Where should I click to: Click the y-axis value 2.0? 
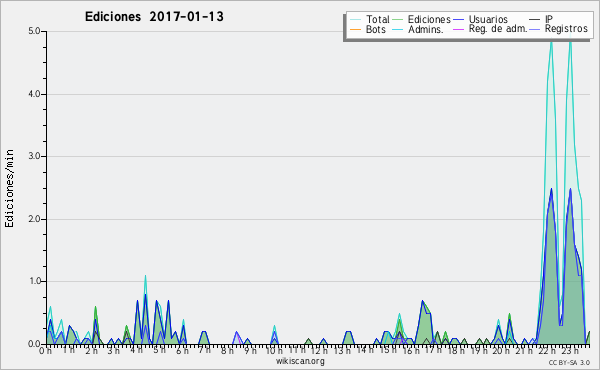point(34,219)
